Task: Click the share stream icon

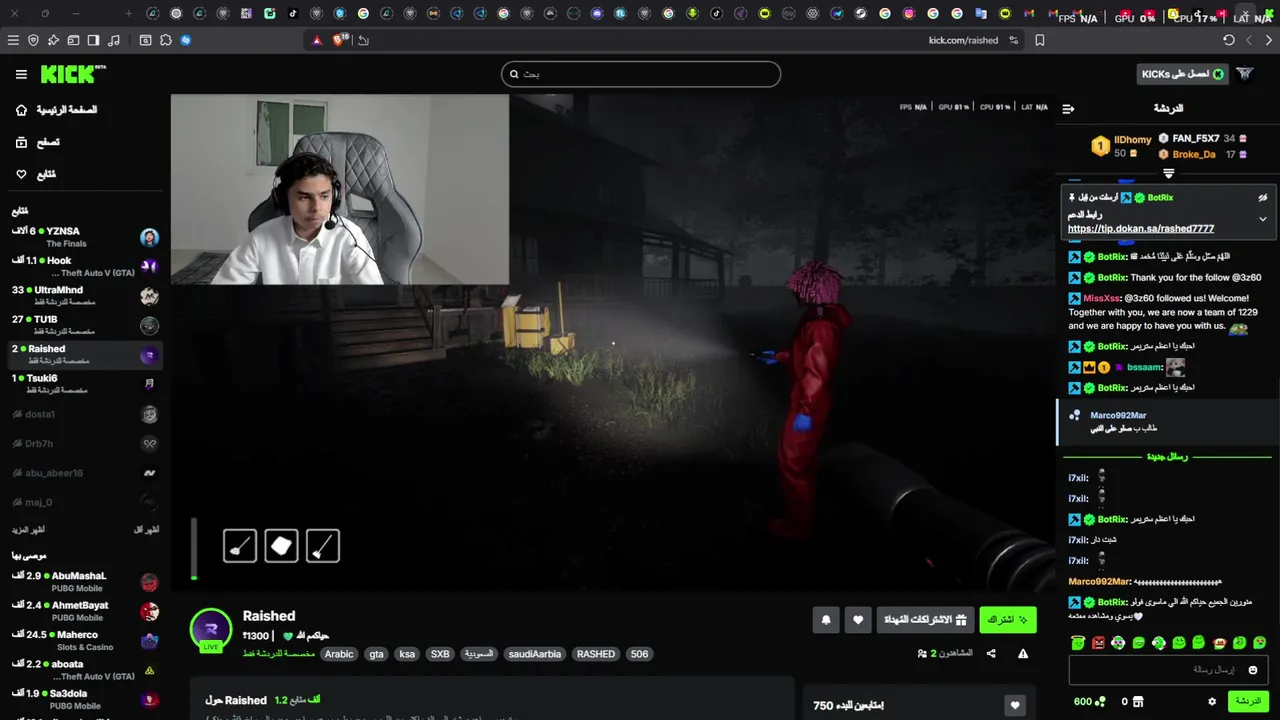Action: tap(991, 654)
